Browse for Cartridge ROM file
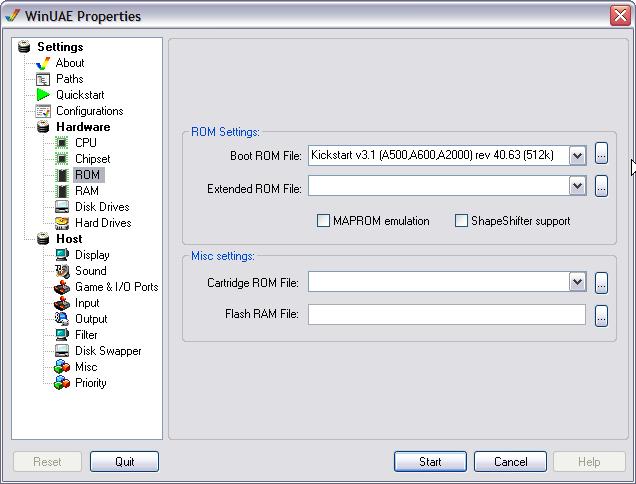 point(601,283)
